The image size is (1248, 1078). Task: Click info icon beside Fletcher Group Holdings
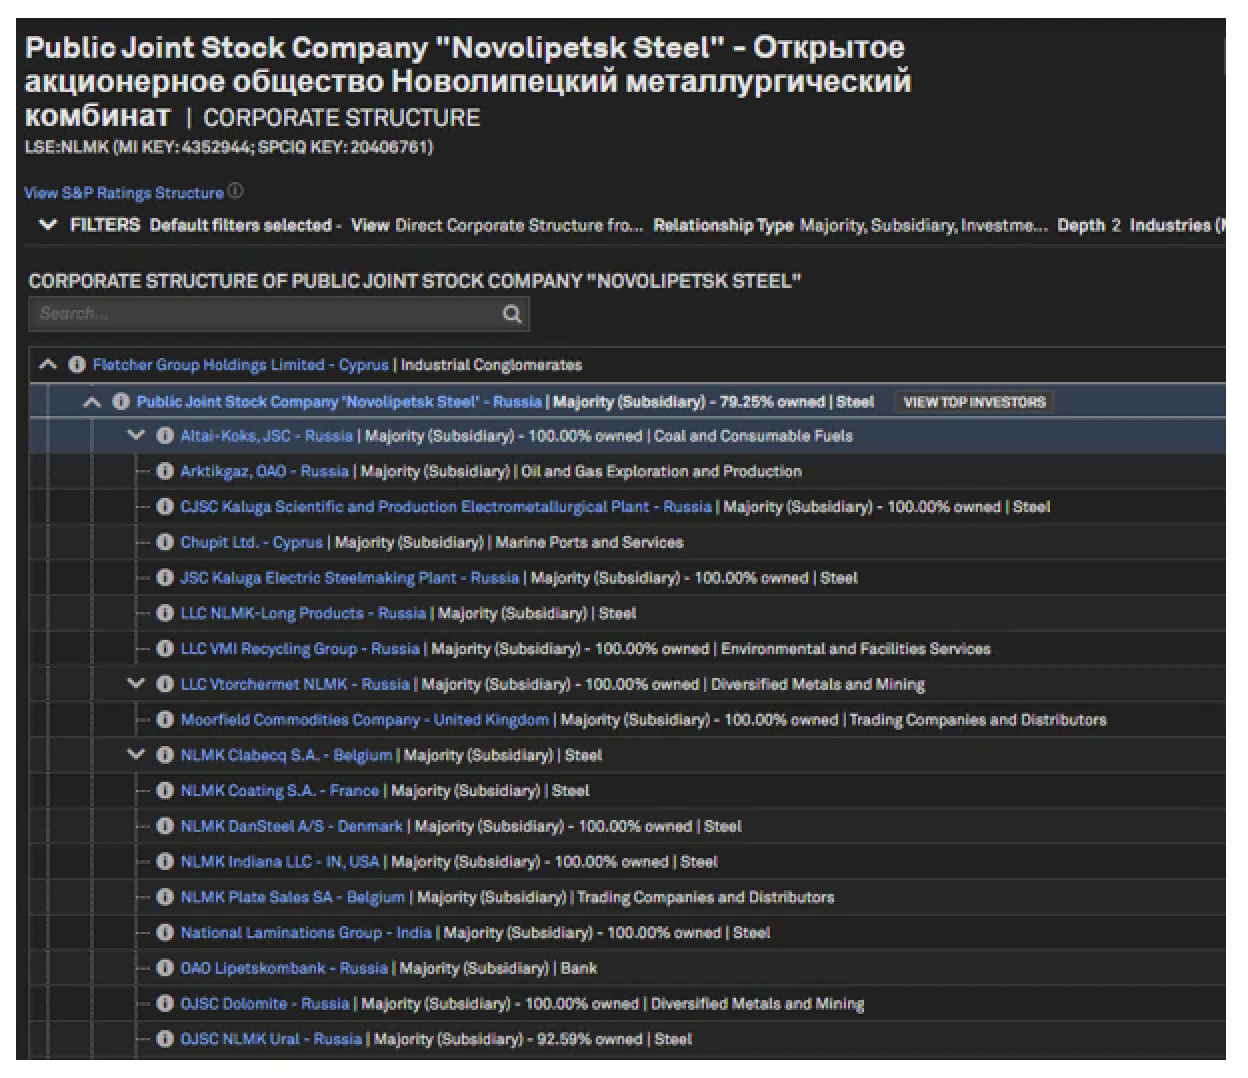tap(77, 365)
